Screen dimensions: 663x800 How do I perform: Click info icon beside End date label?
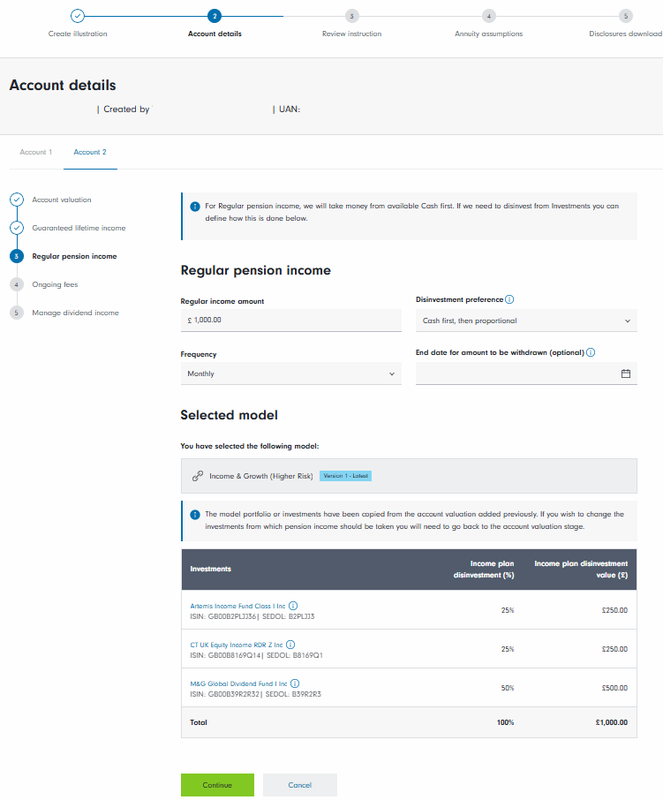click(x=591, y=352)
